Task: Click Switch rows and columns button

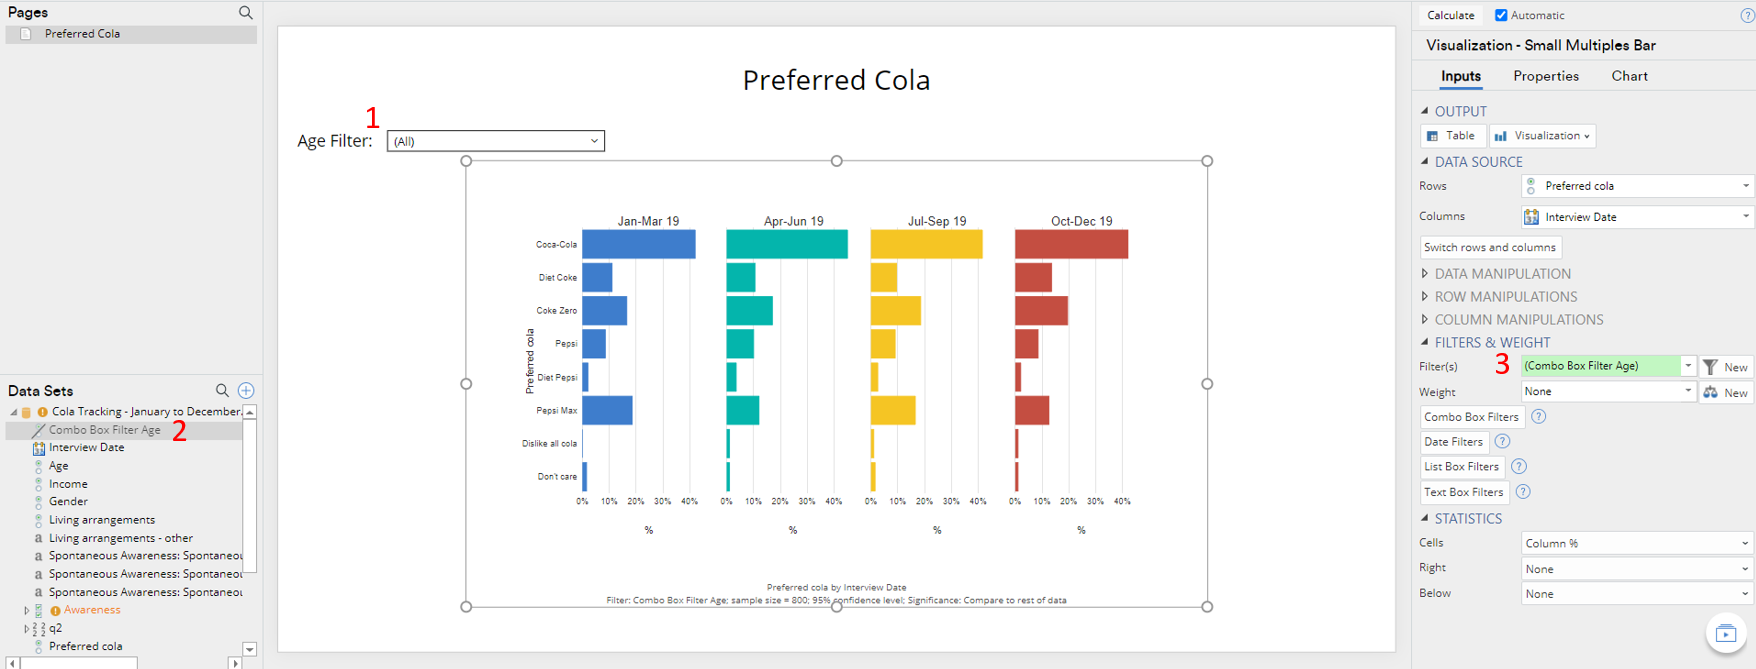Action: click(1489, 247)
